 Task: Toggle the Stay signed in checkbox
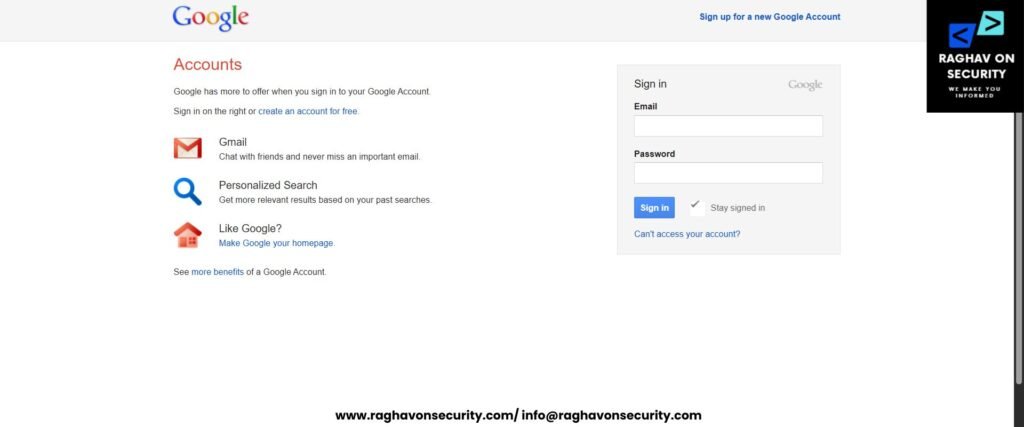click(697, 208)
